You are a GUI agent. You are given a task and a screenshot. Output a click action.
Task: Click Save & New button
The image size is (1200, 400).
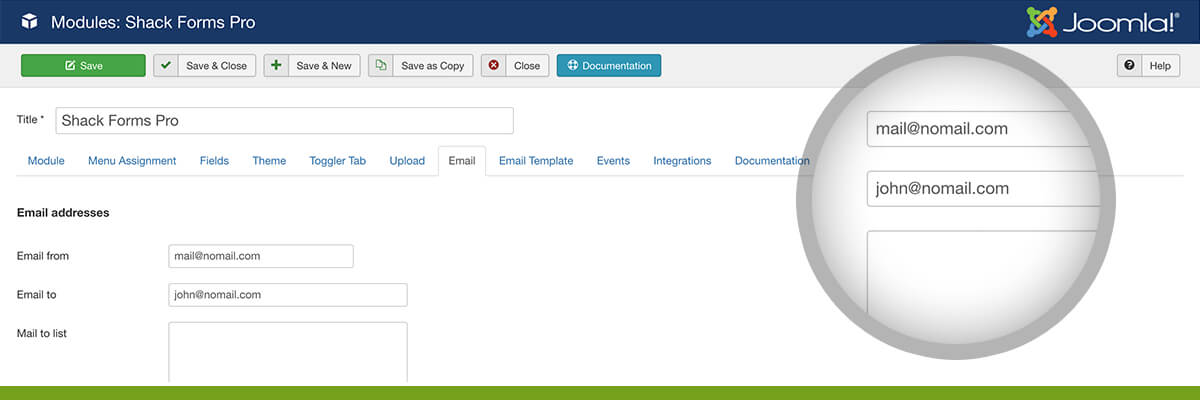312,66
